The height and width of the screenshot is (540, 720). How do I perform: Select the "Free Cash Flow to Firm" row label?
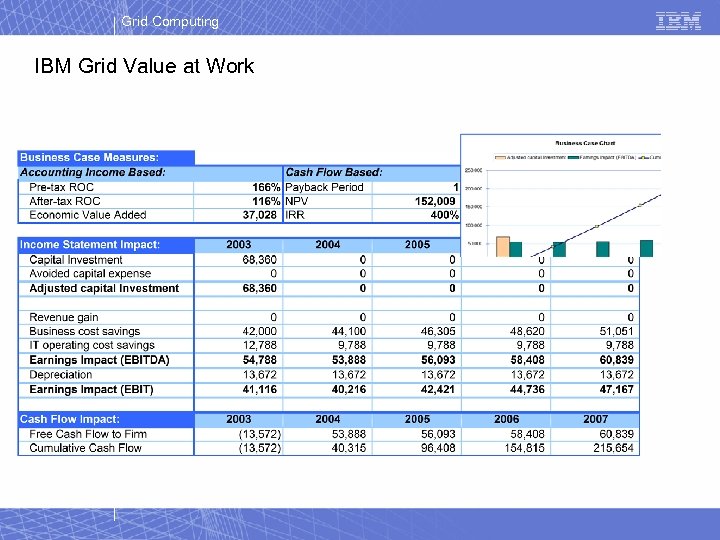(x=88, y=434)
